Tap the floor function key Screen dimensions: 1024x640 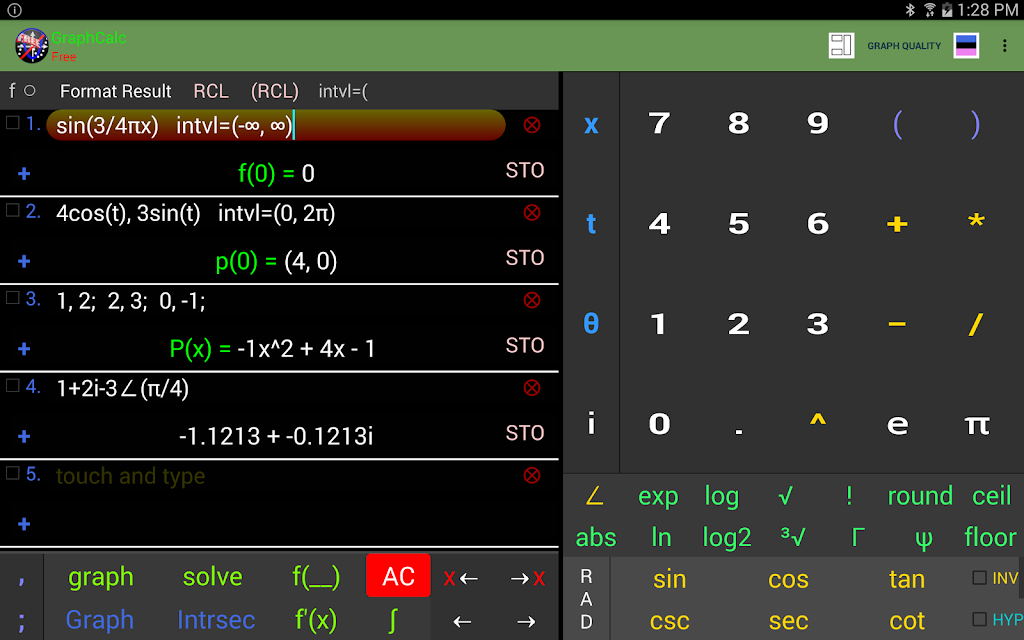(991, 537)
